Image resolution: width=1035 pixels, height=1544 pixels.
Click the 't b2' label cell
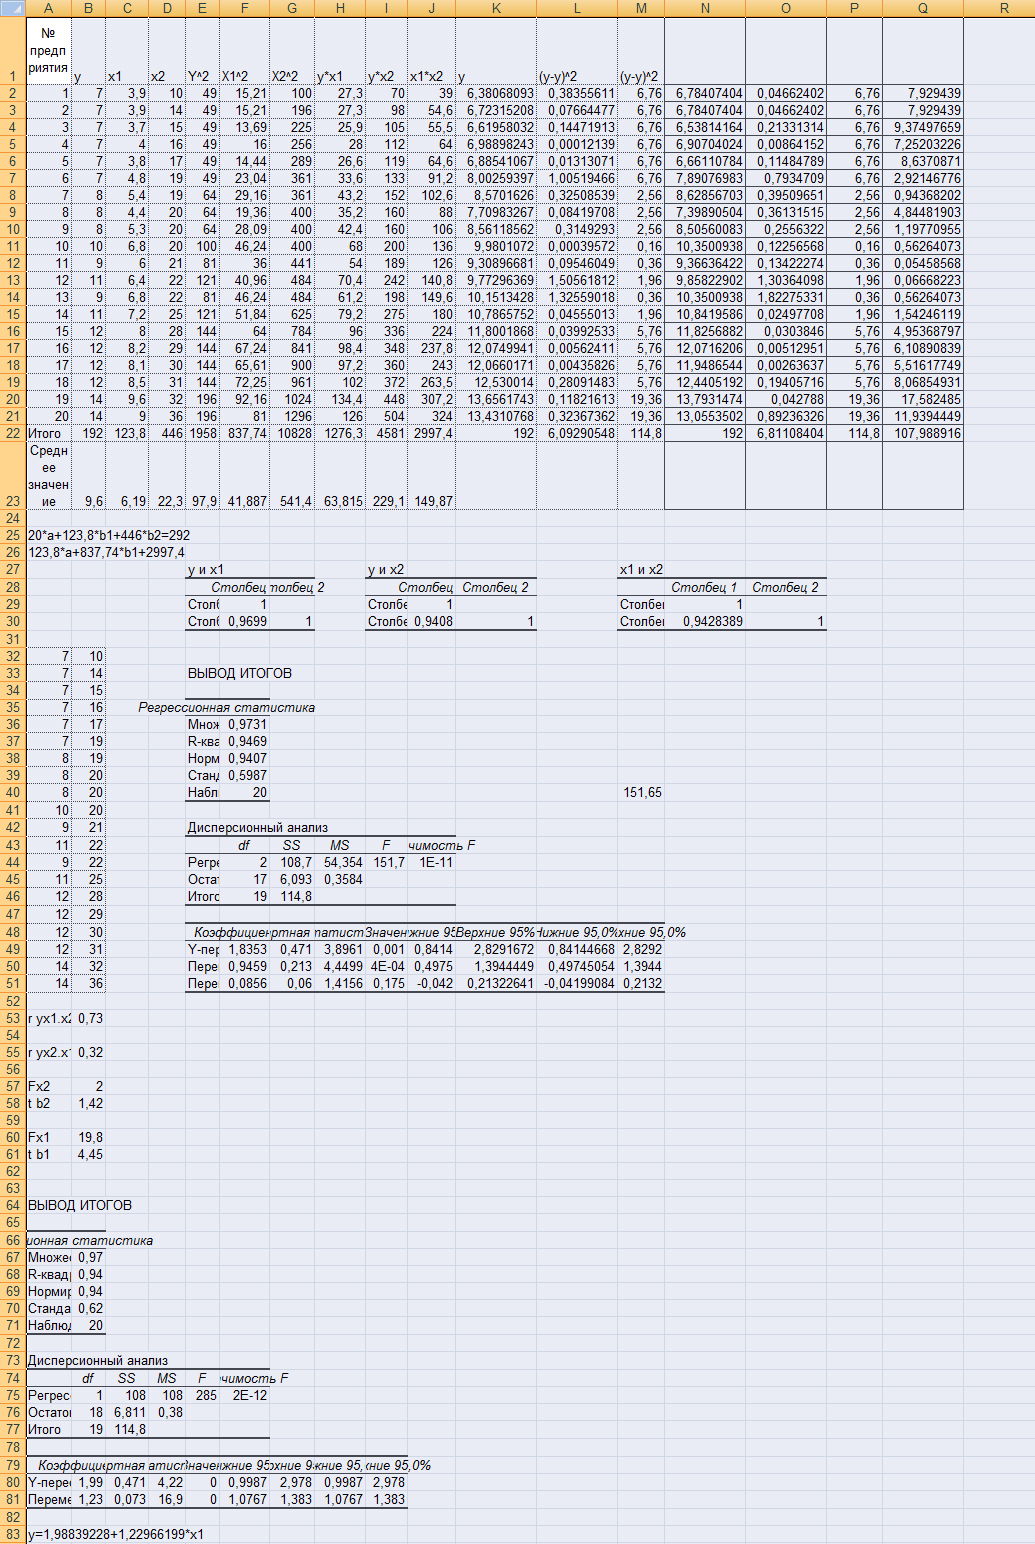pyautogui.click(x=49, y=1103)
